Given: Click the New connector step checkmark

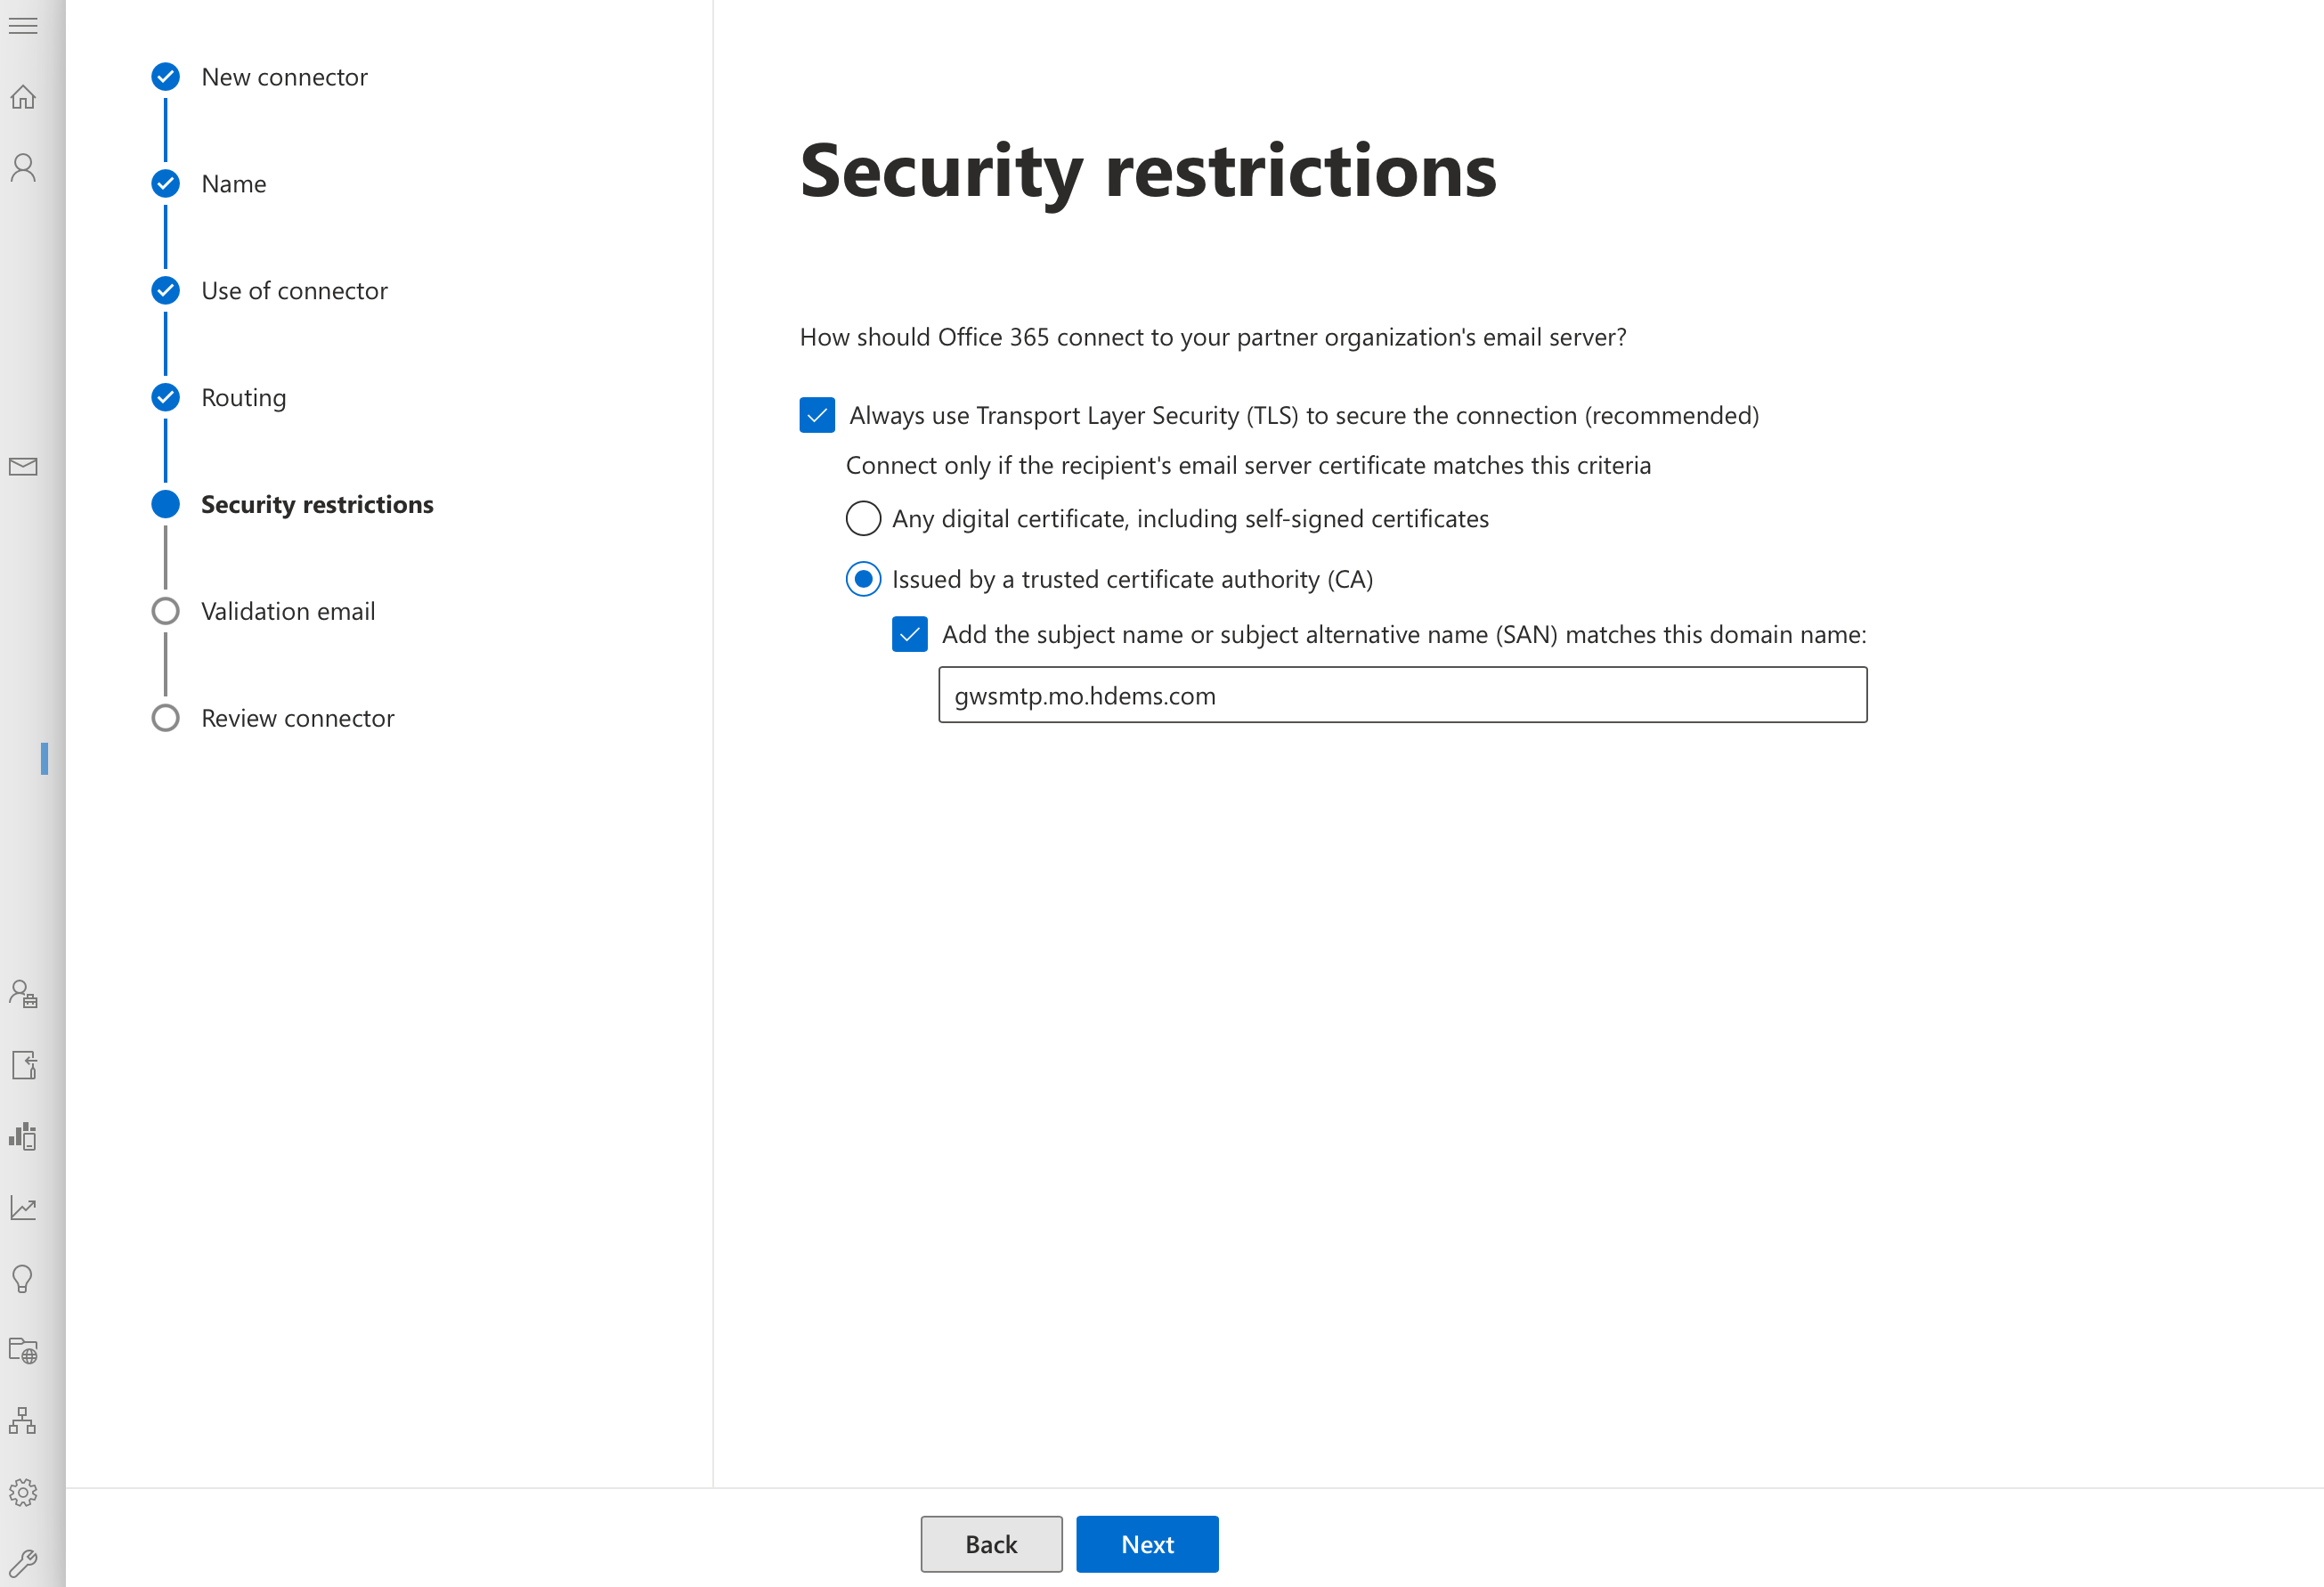Looking at the screenshot, I should (x=165, y=77).
